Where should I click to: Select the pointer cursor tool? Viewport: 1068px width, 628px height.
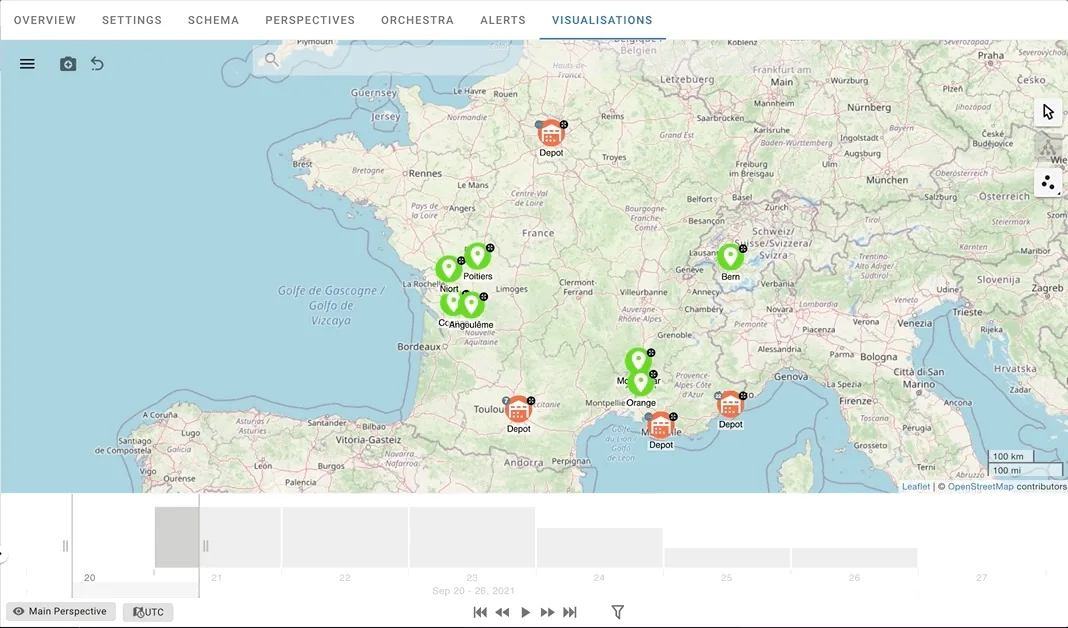1048,112
